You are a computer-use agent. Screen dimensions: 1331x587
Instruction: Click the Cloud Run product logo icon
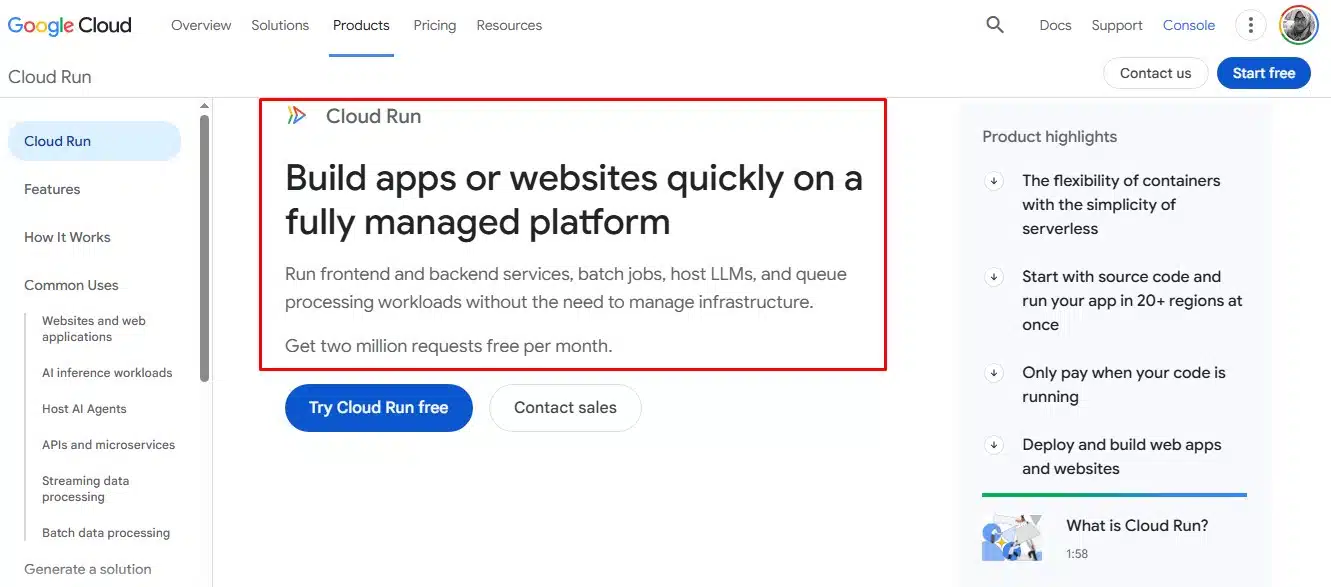click(x=297, y=116)
